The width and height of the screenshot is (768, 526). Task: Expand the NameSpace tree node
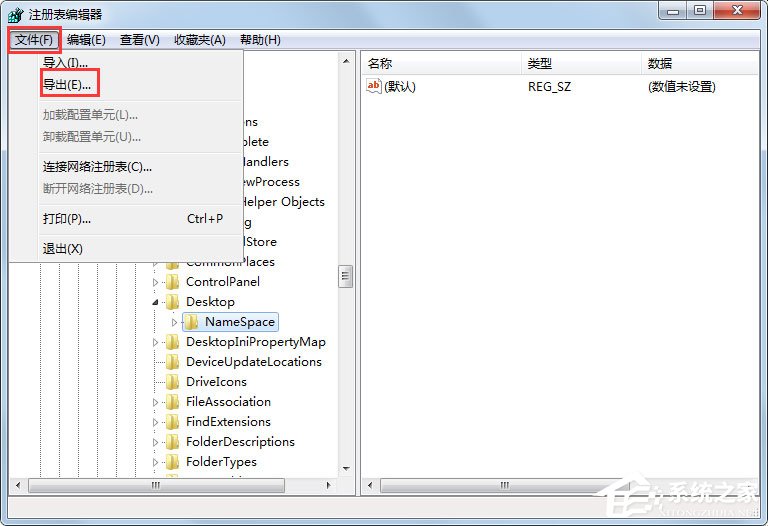(174, 322)
